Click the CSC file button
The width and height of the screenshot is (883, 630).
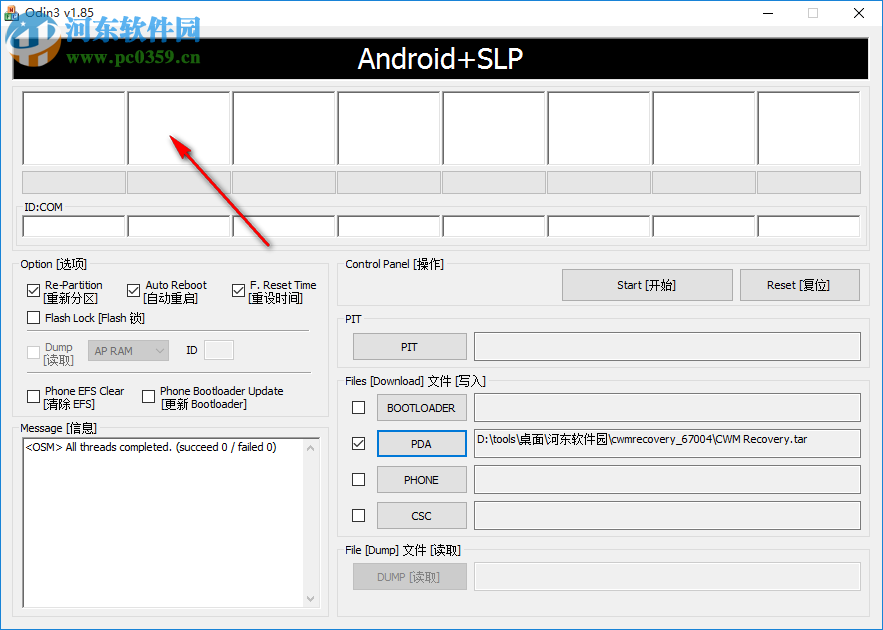pyautogui.click(x=421, y=515)
